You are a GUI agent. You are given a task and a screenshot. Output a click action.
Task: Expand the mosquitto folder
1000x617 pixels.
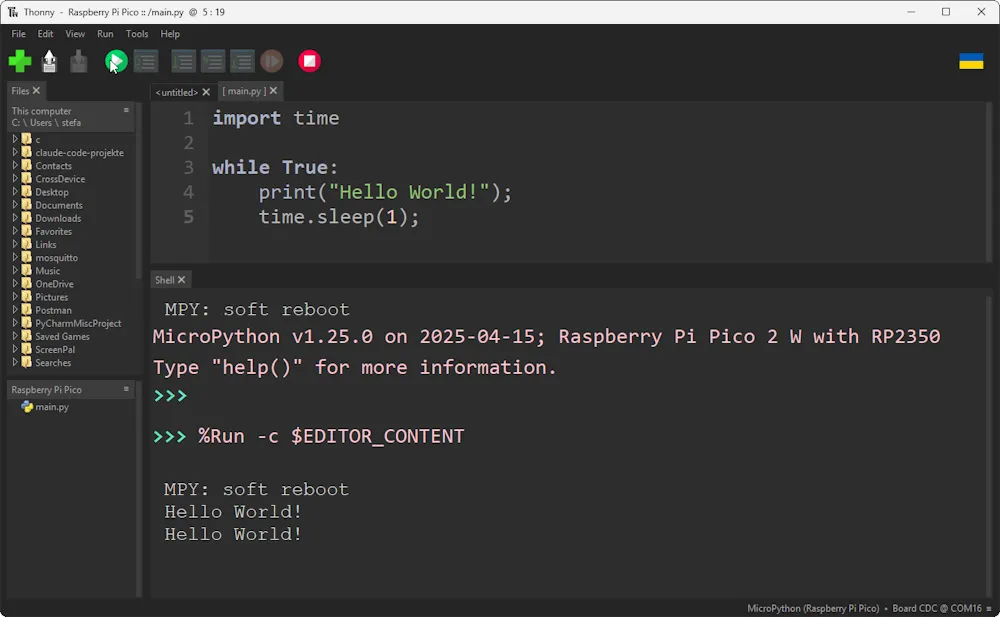[x=15, y=257]
